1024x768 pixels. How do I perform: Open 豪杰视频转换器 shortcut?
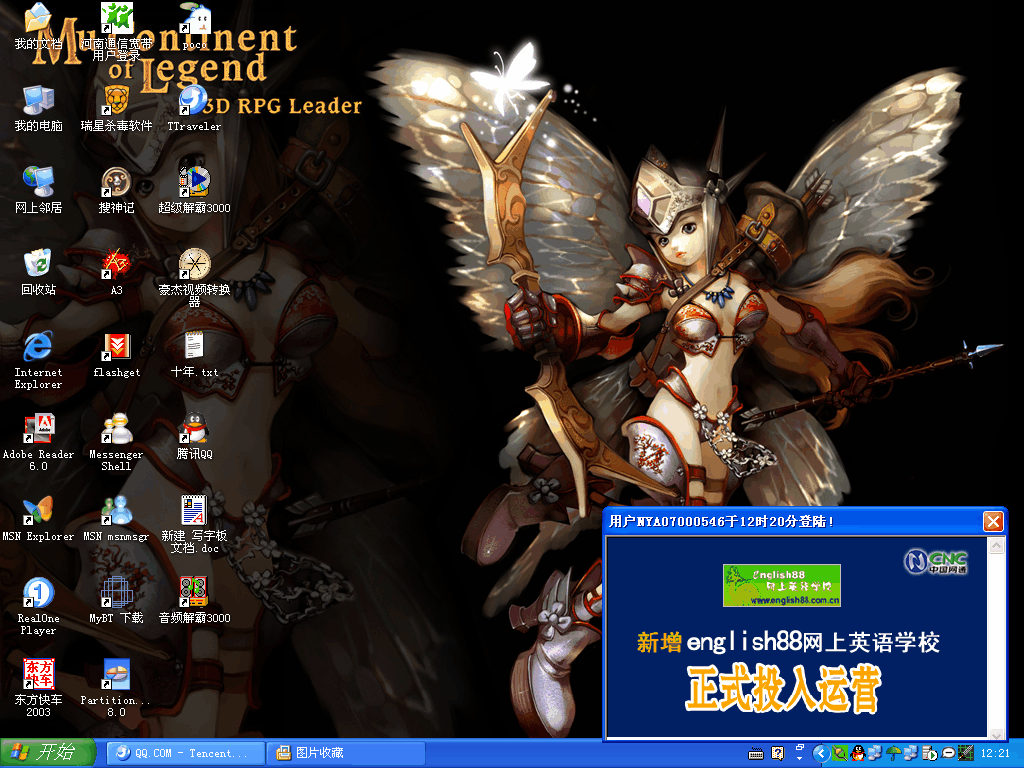[194, 278]
